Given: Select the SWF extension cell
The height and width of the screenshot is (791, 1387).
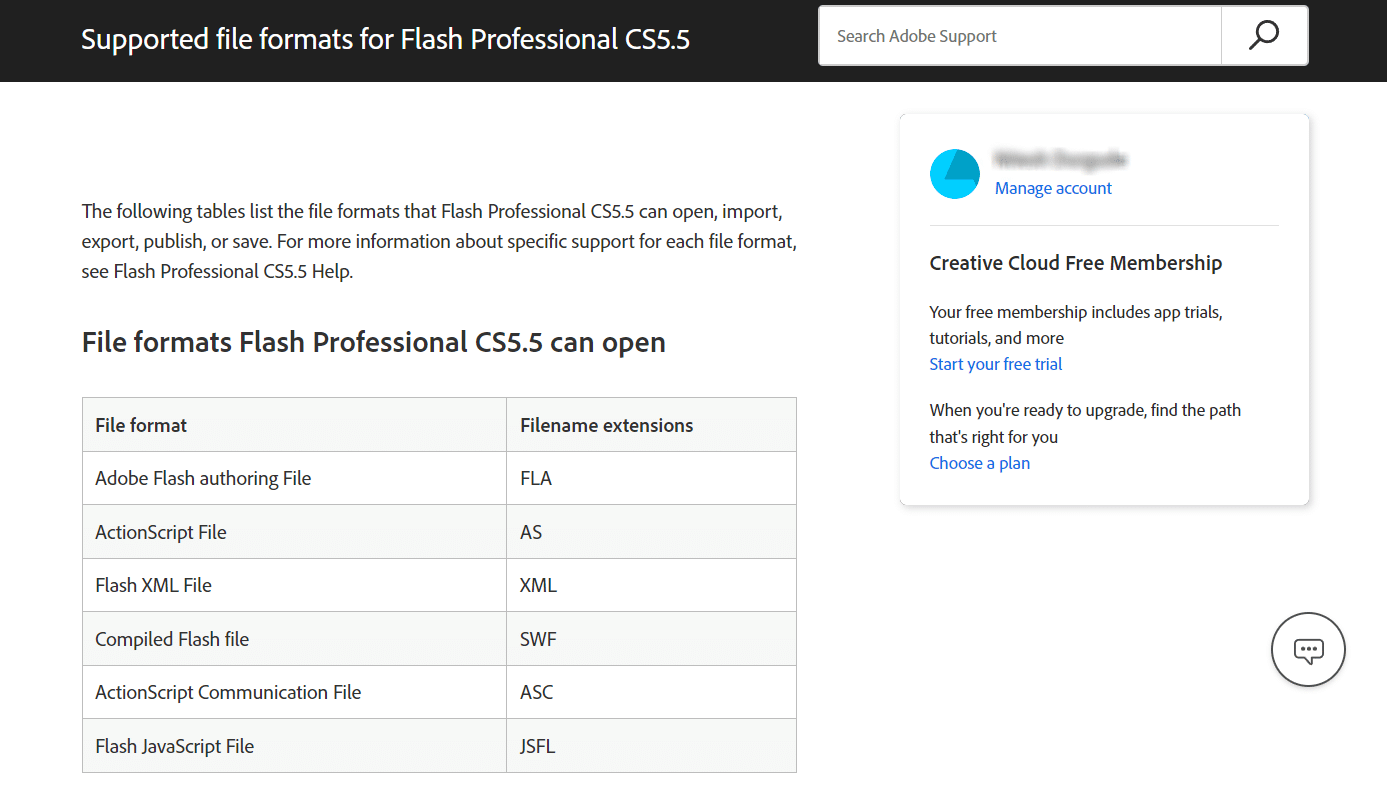Looking at the screenshot, I should pyautogui.click(x=652, y=639).
